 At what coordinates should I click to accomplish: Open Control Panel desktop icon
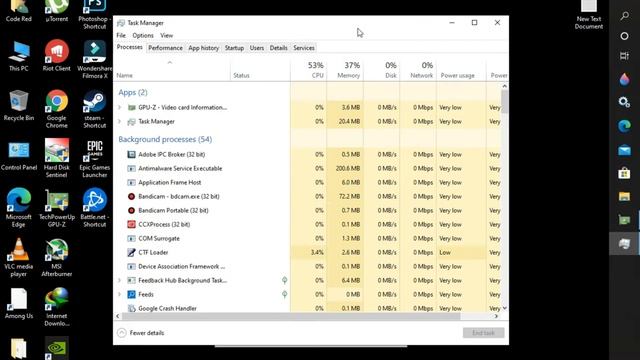click(19, 156)
